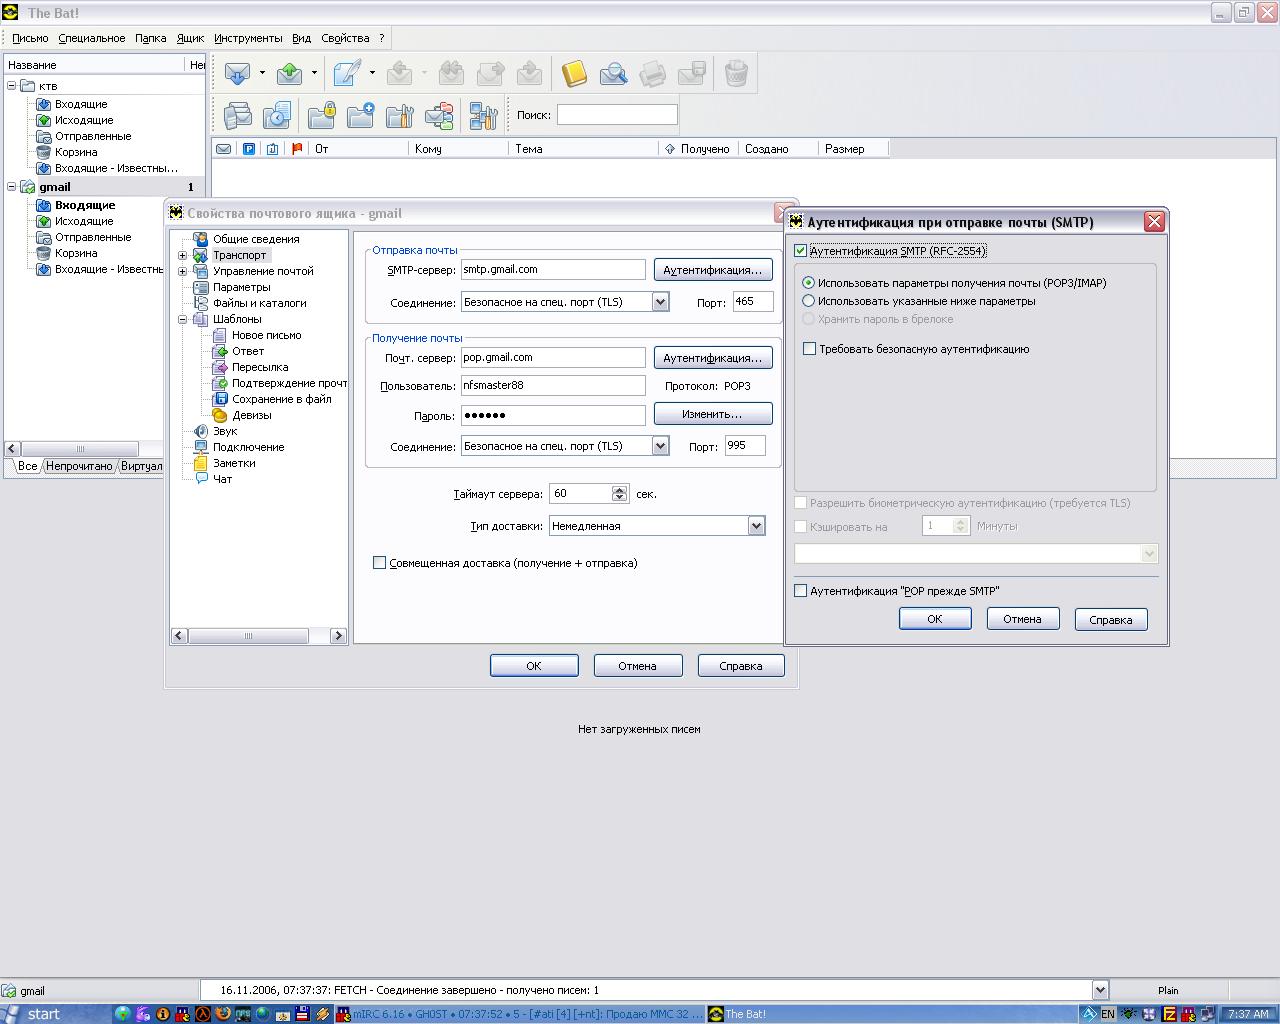Create a new message with quill icon
Image resolution: width=1280 pixels, height=1024 pixels.
click(x=346, y=73)
